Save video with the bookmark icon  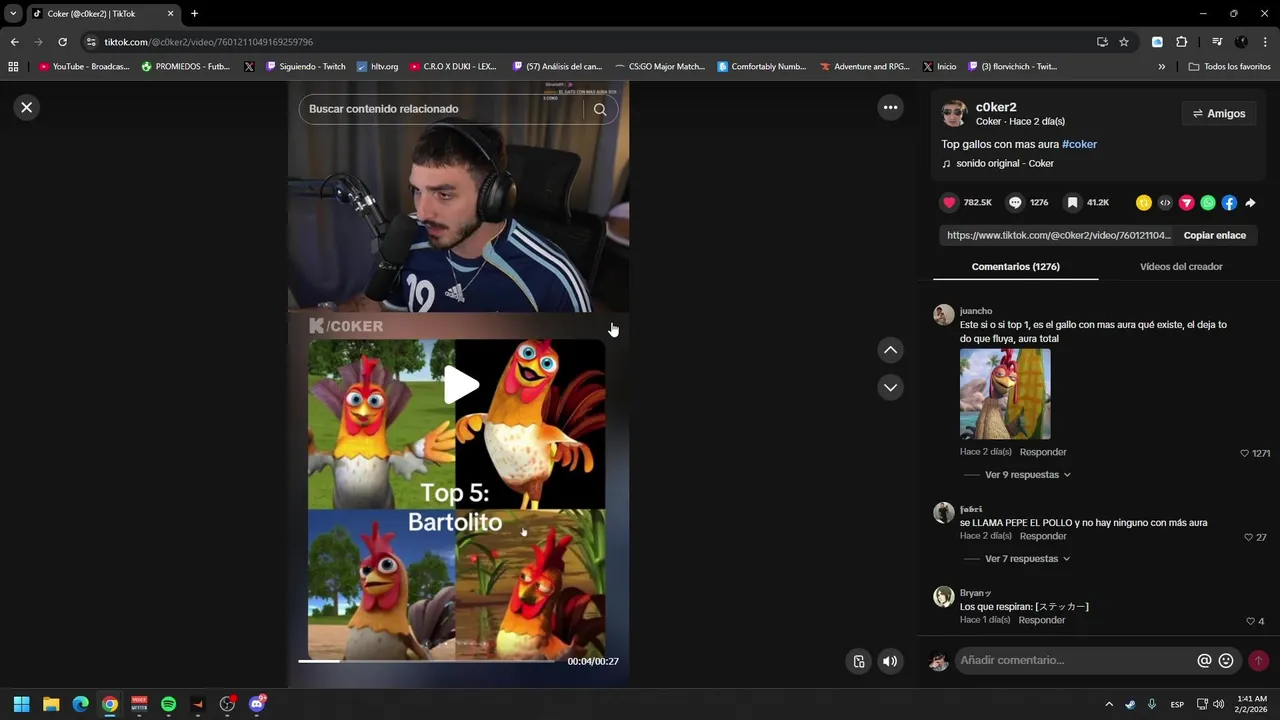1072,202
